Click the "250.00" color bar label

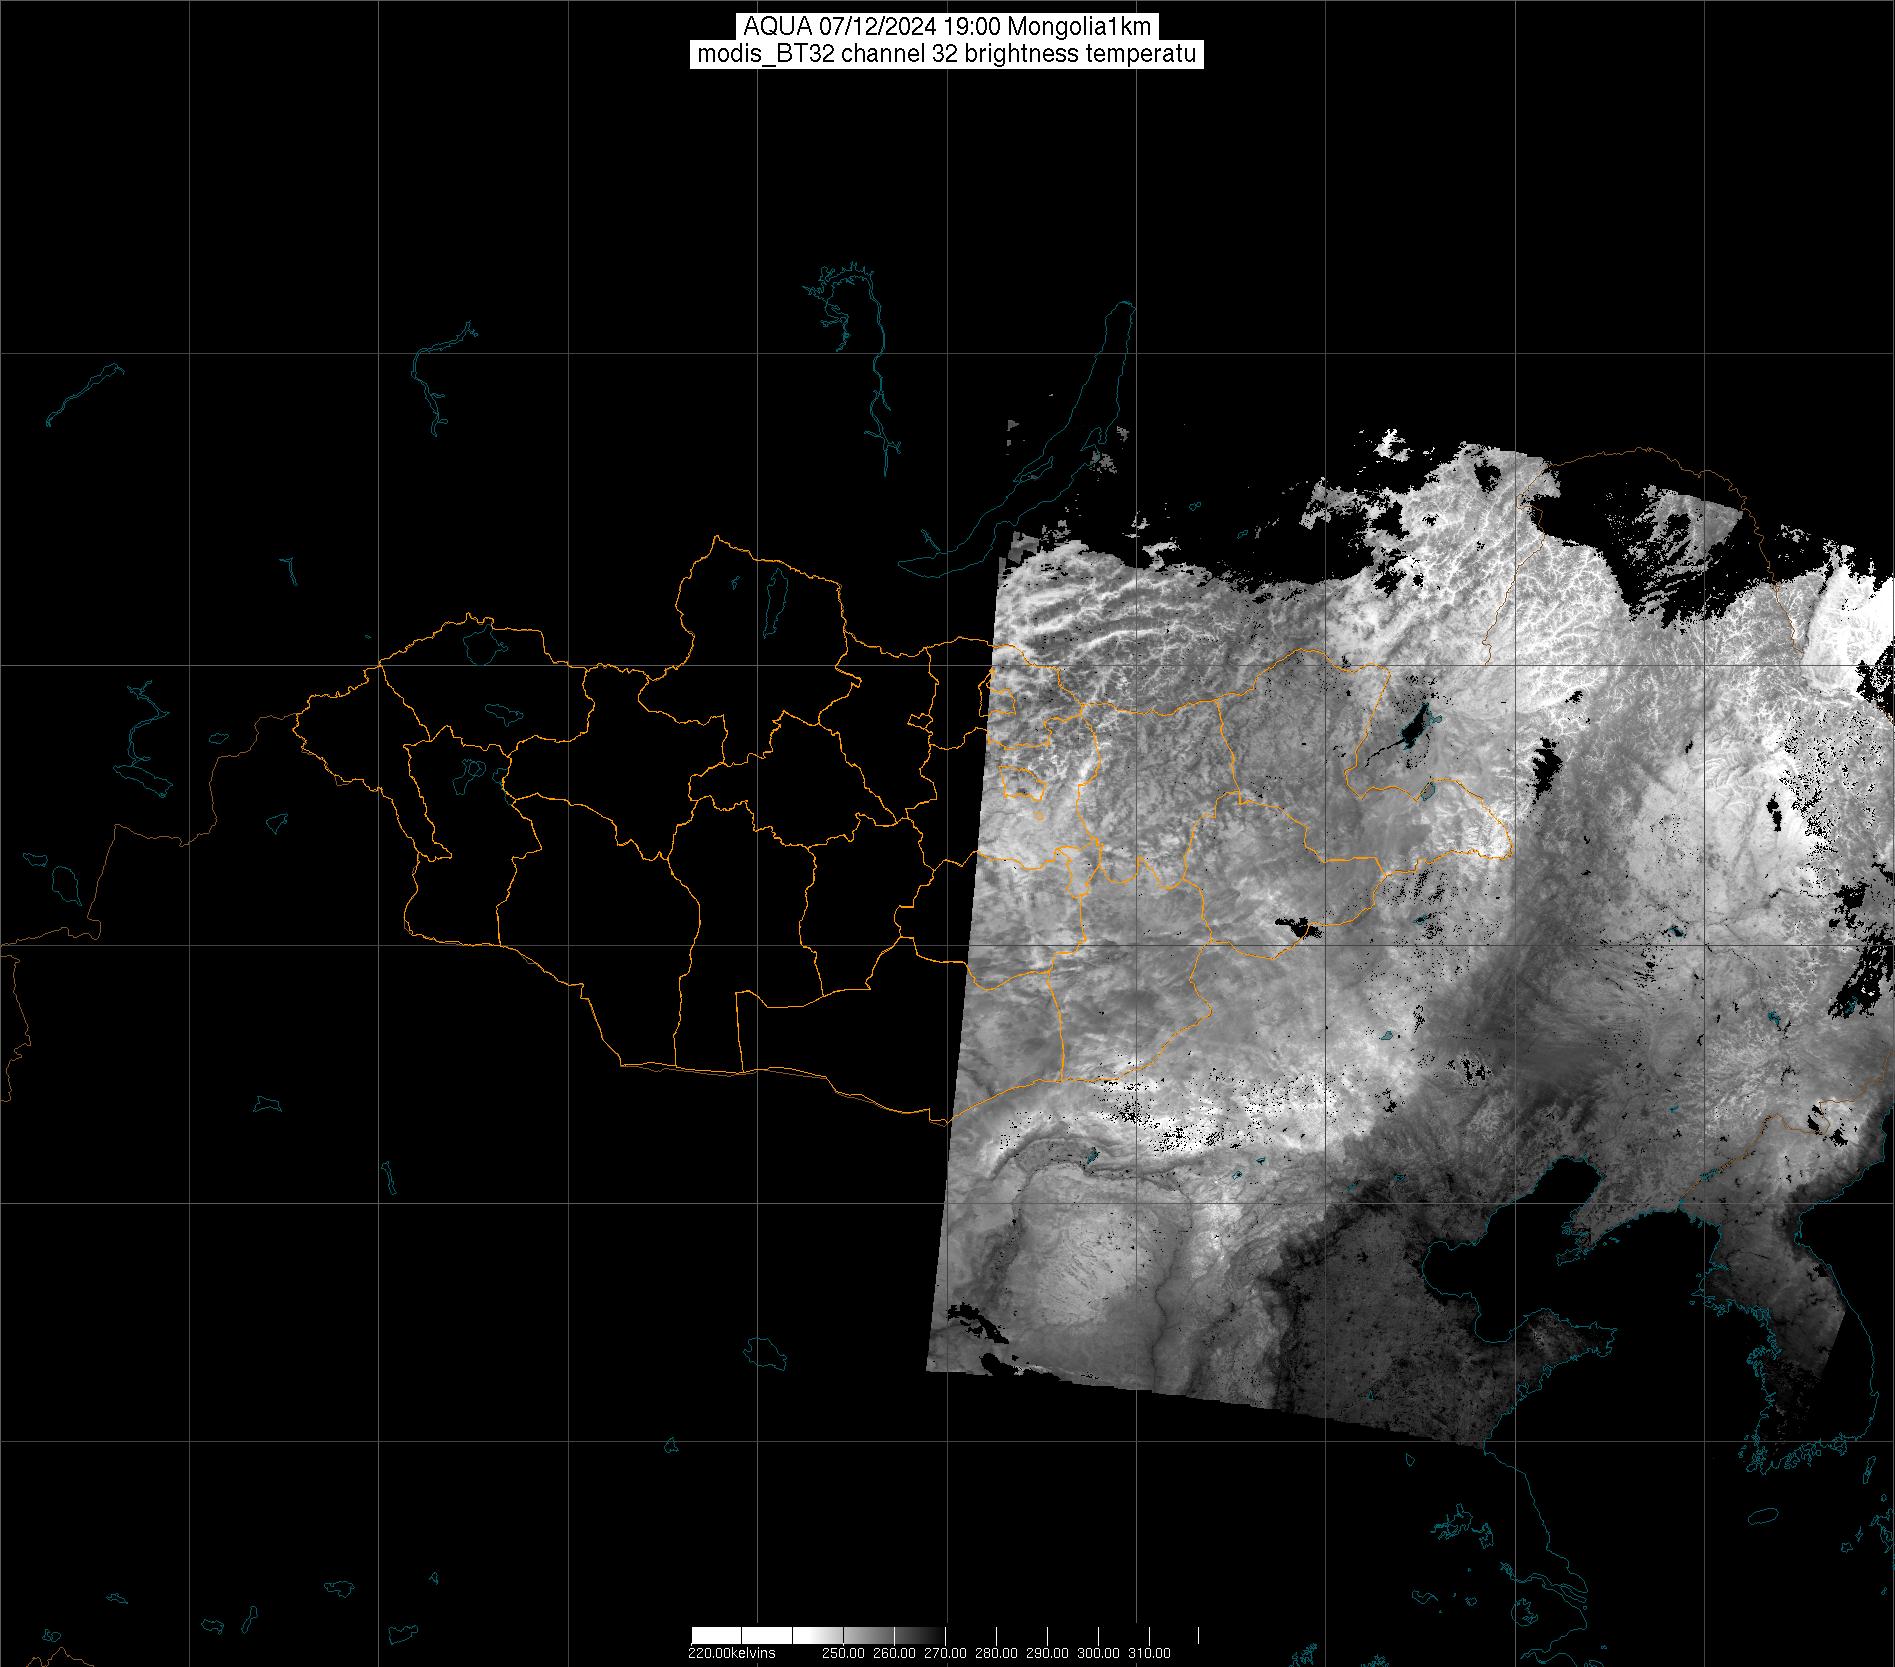(843, 1653)
